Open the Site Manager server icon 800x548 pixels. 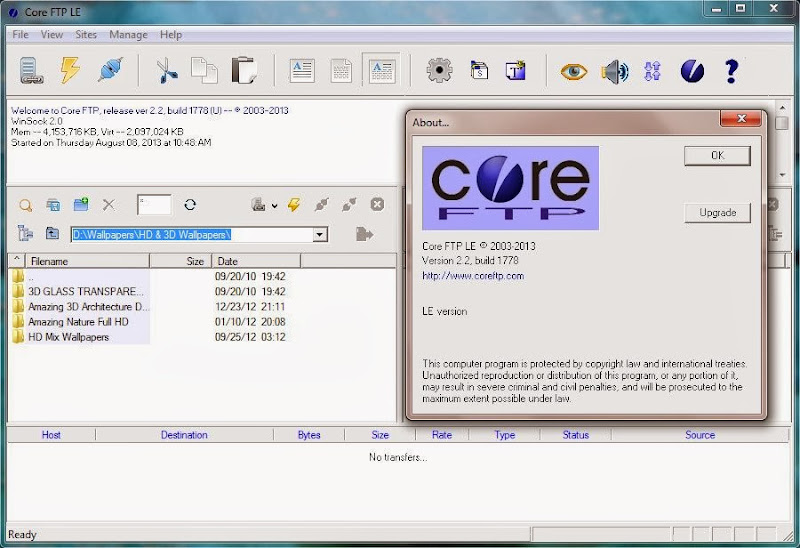click(31, 70)
